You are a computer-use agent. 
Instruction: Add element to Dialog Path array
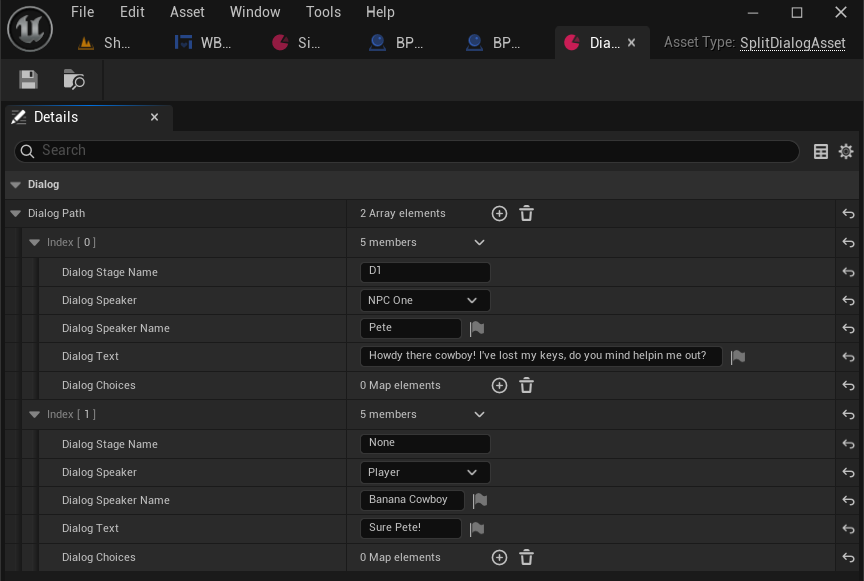(x=499, y=213)
